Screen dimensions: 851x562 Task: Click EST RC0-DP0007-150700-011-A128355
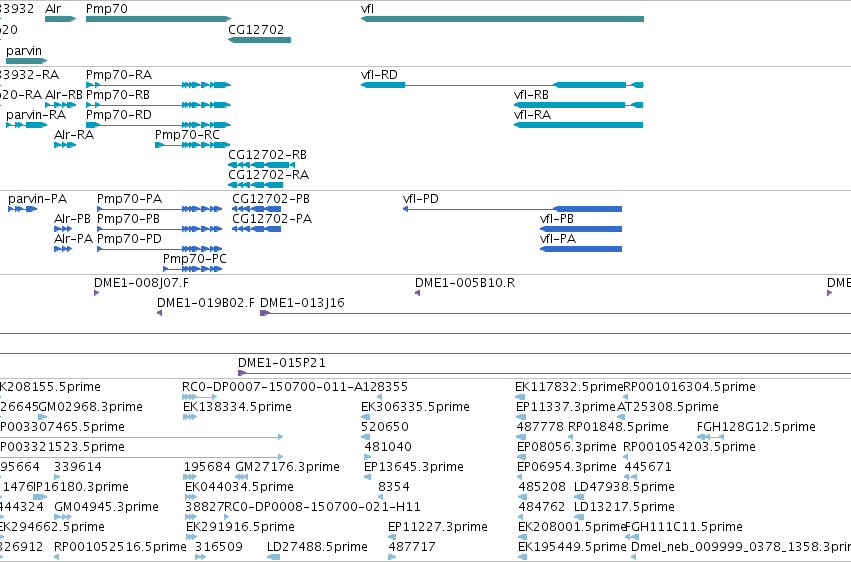295,387
